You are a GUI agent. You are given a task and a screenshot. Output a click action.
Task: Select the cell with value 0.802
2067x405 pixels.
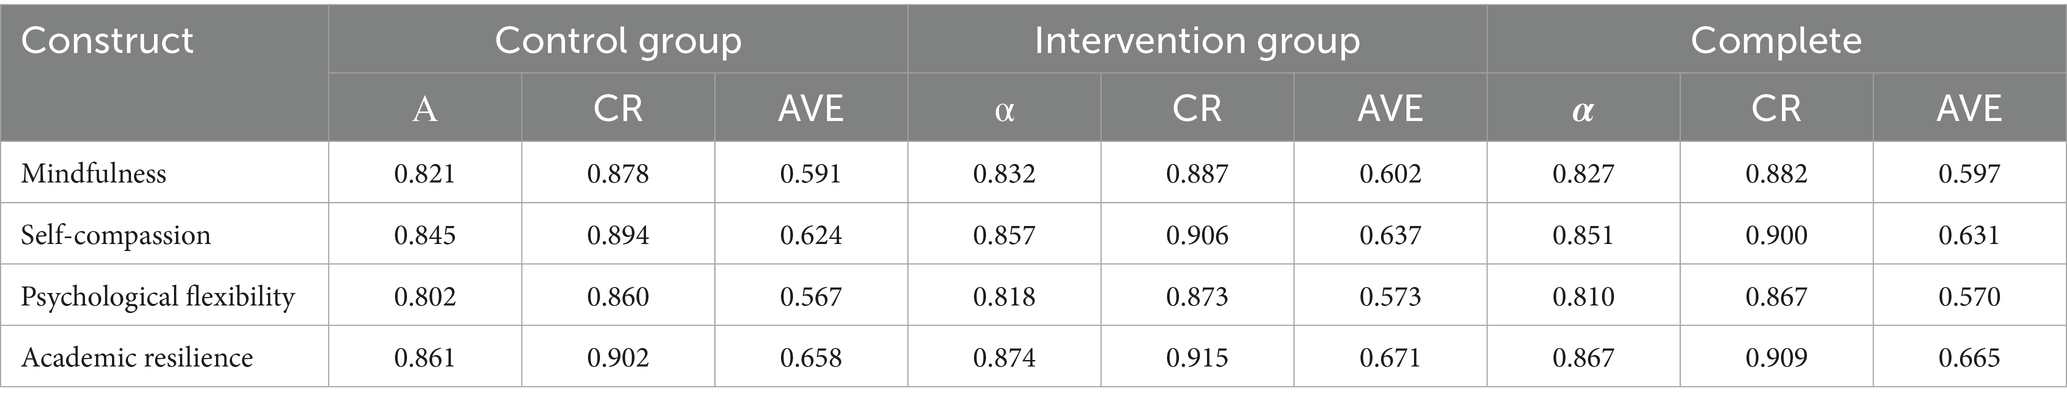425,297
